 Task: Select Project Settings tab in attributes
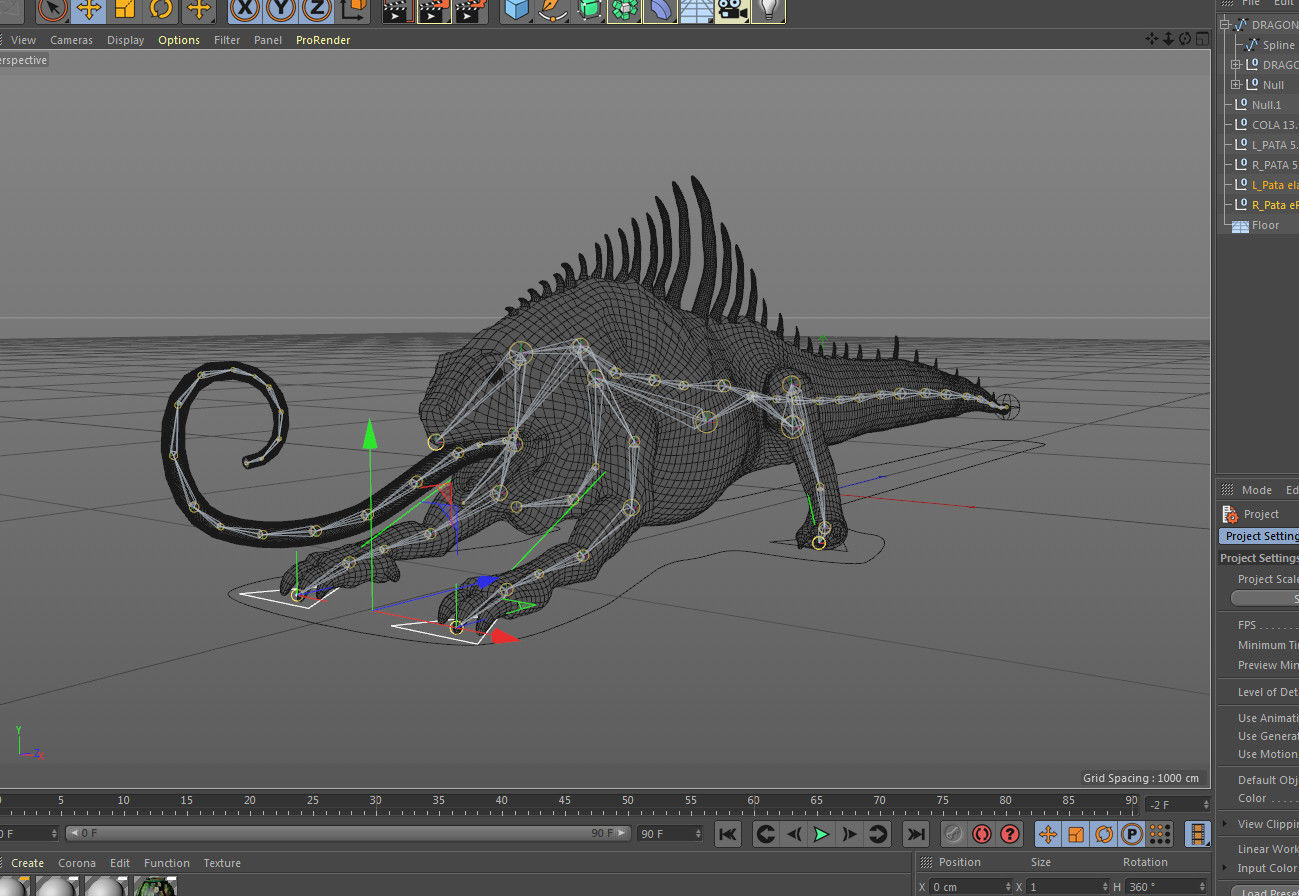click(x=1260, y=536)
